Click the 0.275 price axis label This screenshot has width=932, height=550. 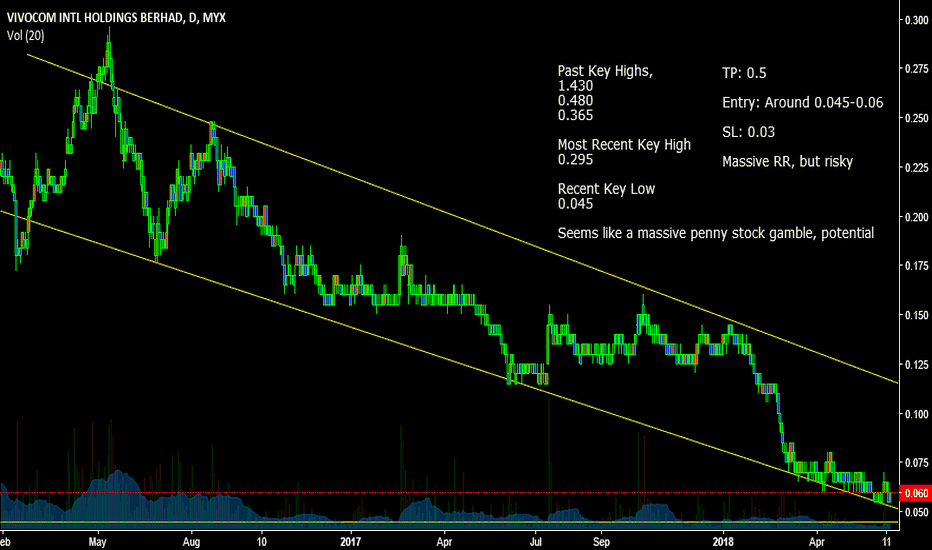tap(917, 69)
